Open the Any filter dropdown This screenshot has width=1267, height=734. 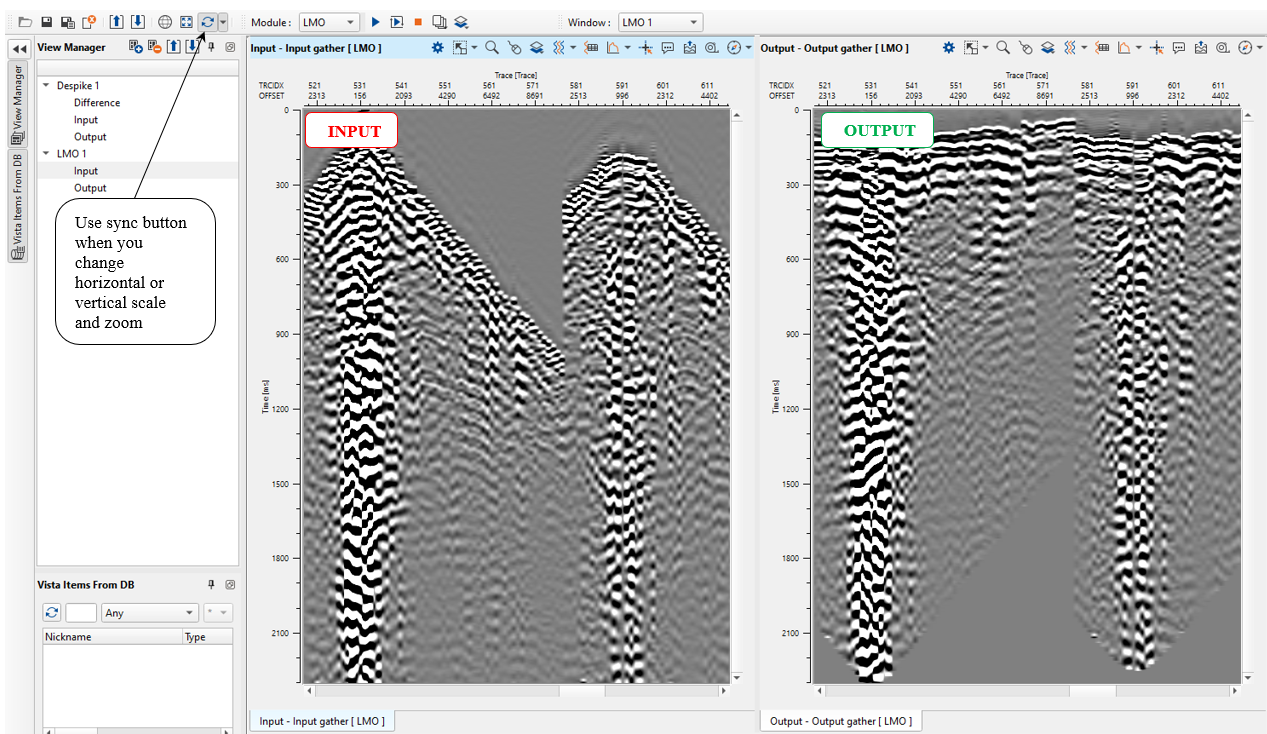(x=150, y=613)
